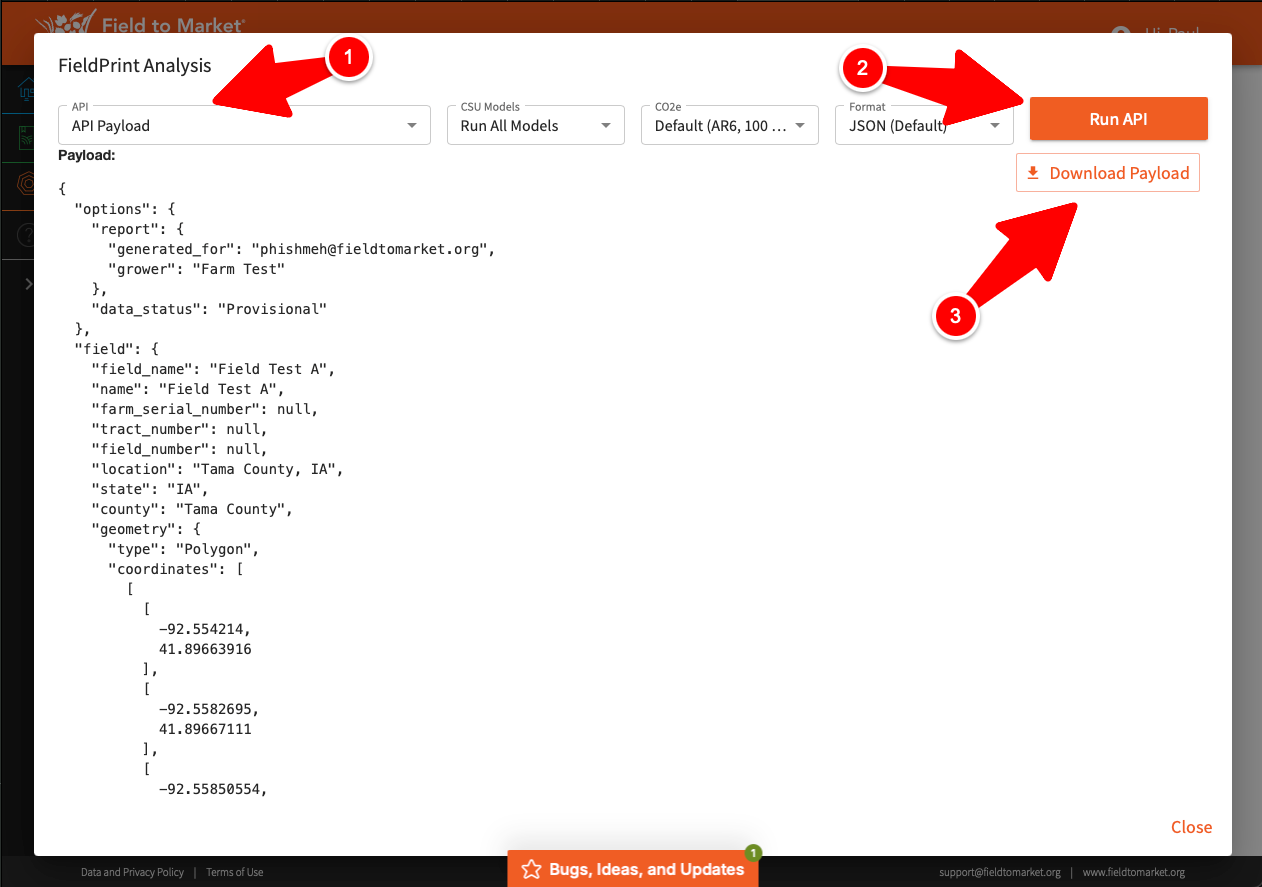Click the star icon in feedback banner

[x=531, y=869]
